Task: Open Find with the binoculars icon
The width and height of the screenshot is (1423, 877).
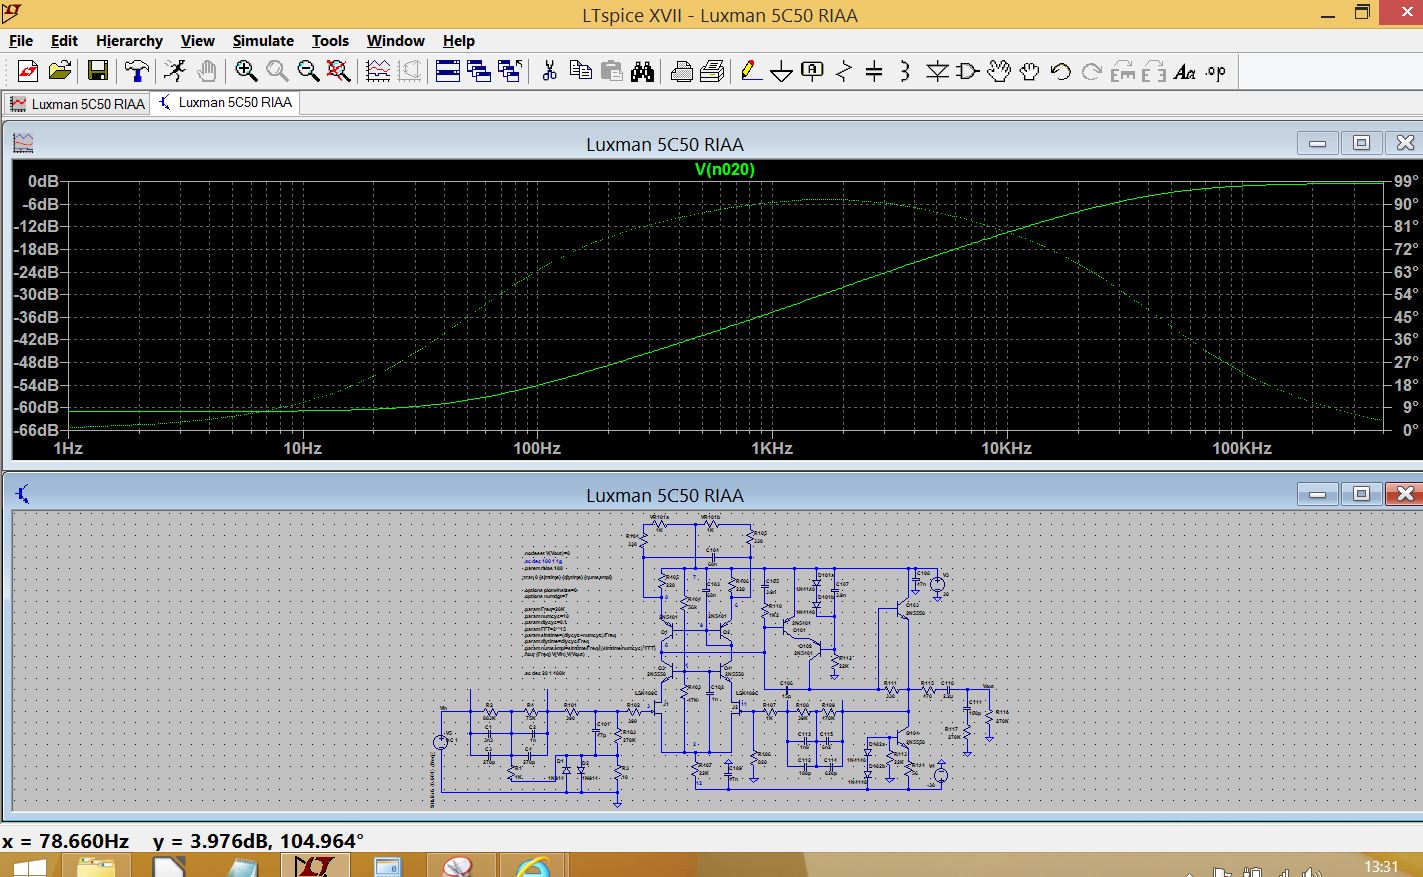Action: pos(642,71)
